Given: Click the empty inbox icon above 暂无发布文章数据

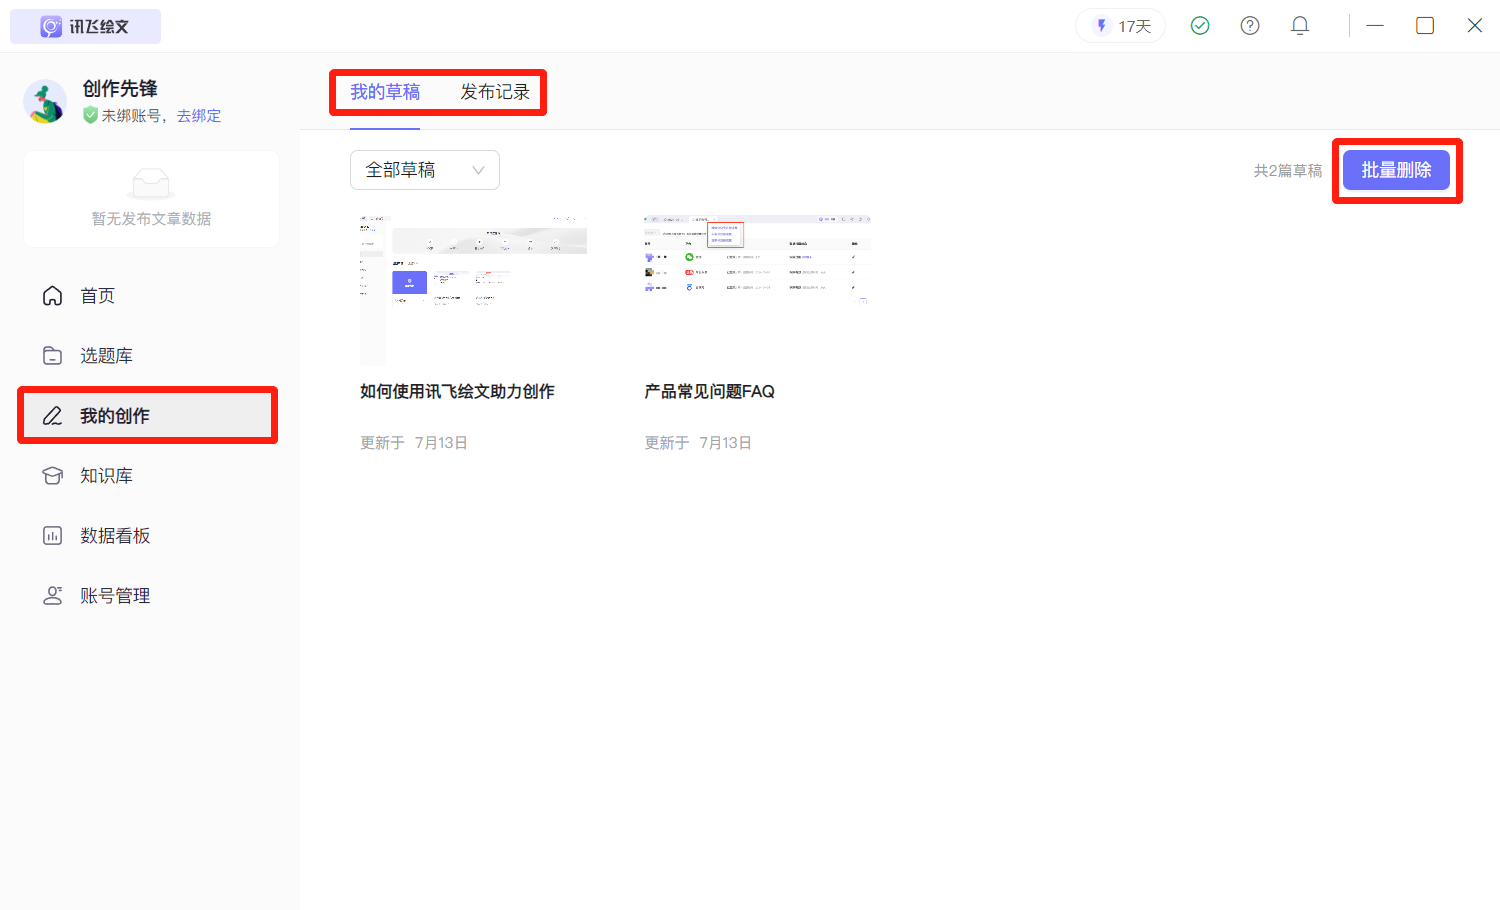Looking at the screenshot, I should pyautogui.click(x=151, y=184).
